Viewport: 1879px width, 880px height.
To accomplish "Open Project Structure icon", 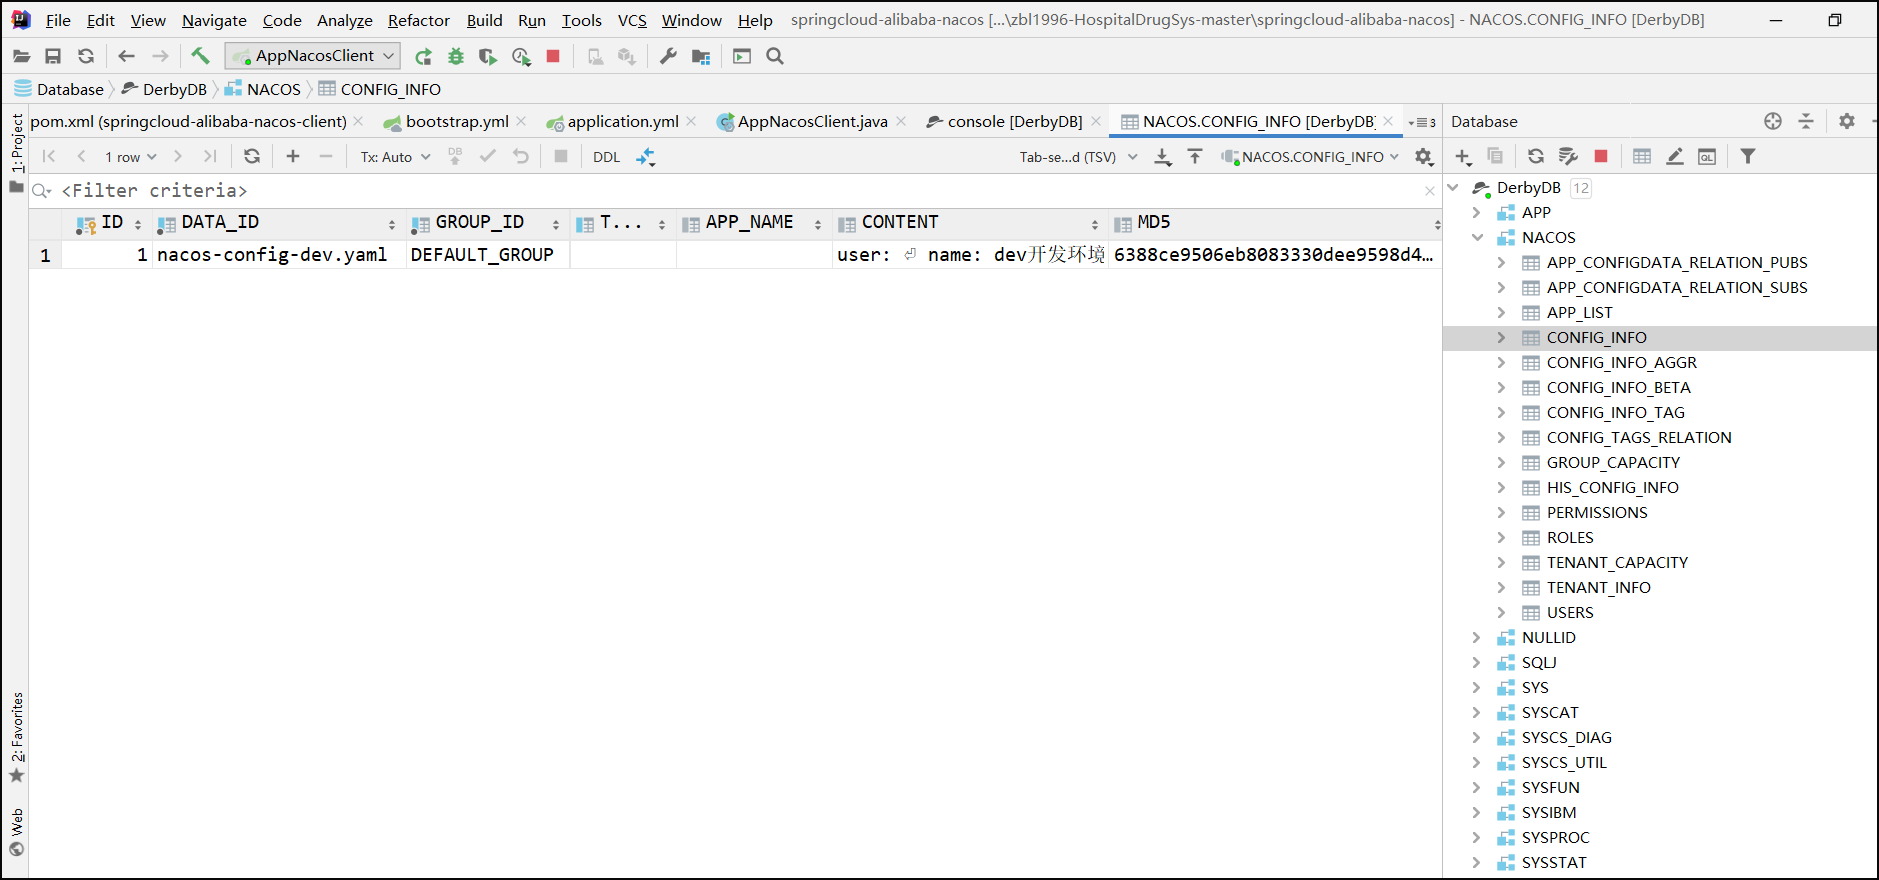I will coord(701,56).
